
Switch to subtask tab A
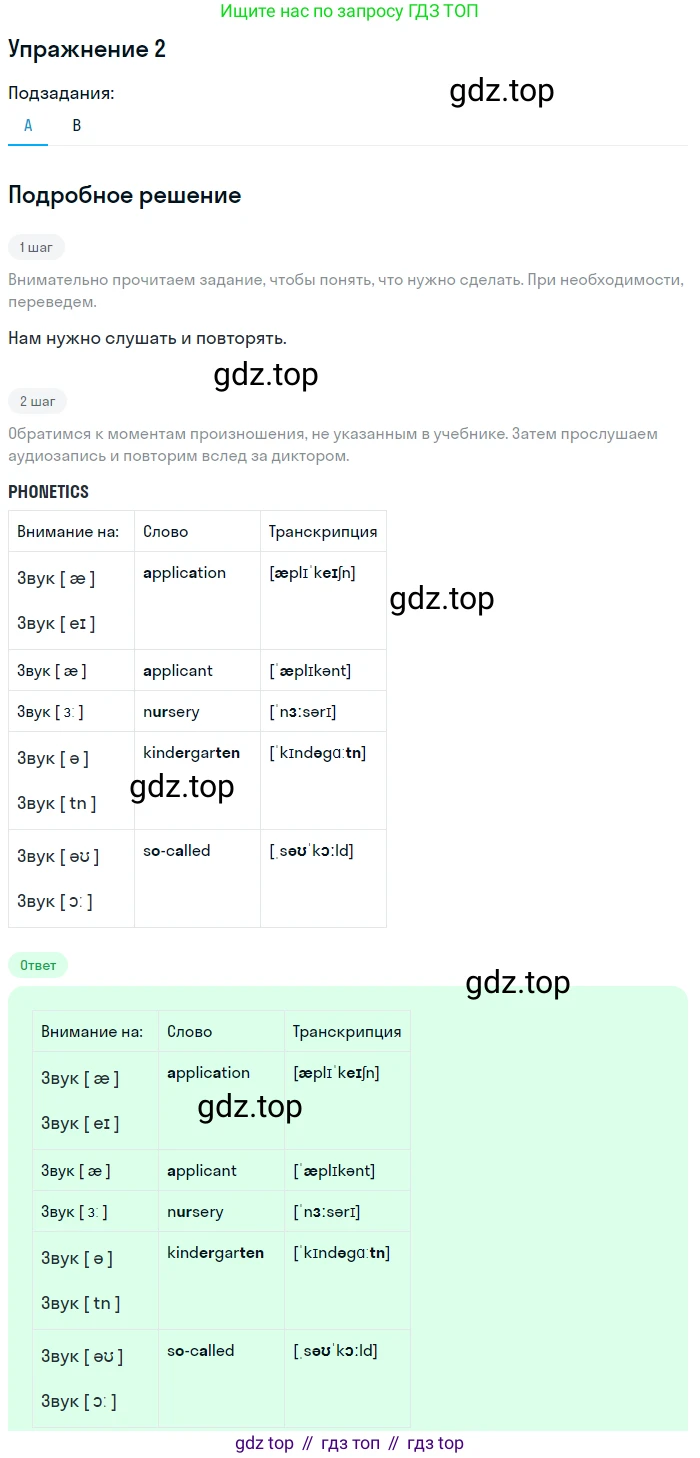click(28, 126)
